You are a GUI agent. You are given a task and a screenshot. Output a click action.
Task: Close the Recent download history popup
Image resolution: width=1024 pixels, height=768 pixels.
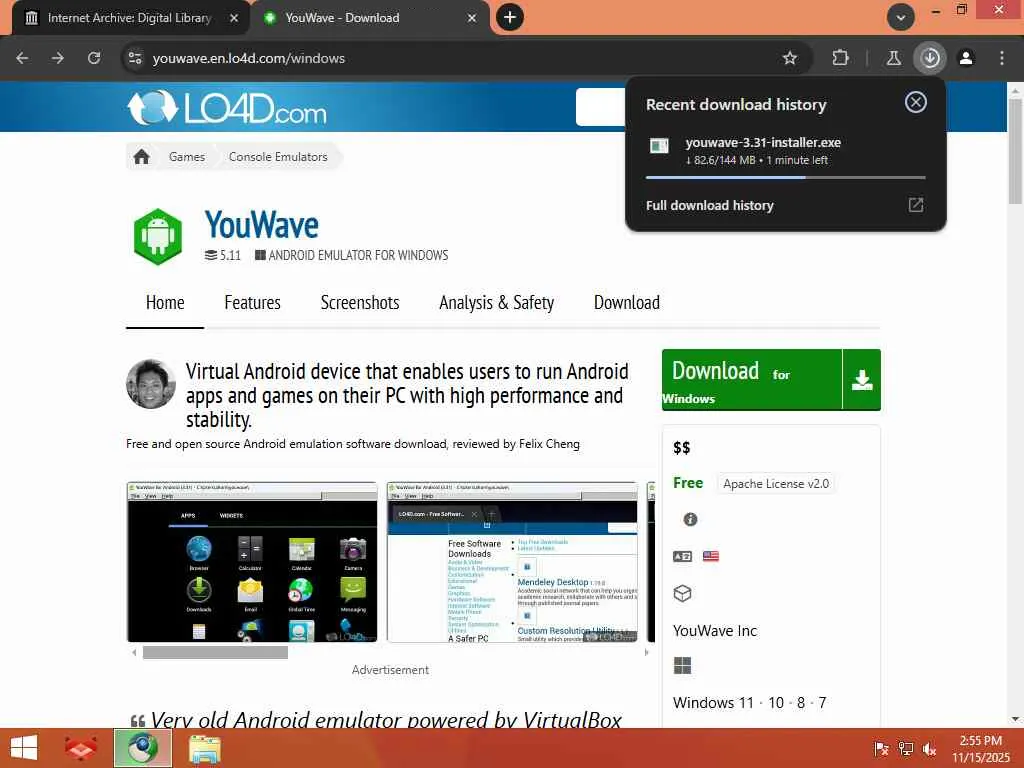[x=916, y=102]
